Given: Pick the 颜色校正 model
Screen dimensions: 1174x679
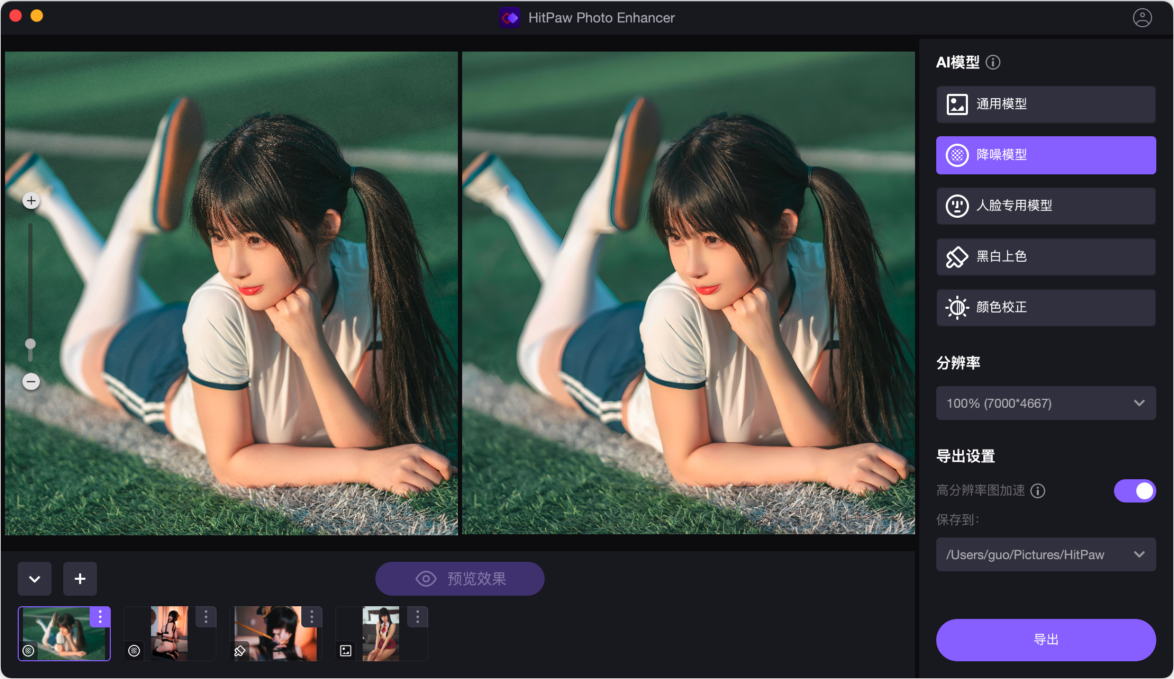Looking at the screenshot, I should (x=1045, y=308).
